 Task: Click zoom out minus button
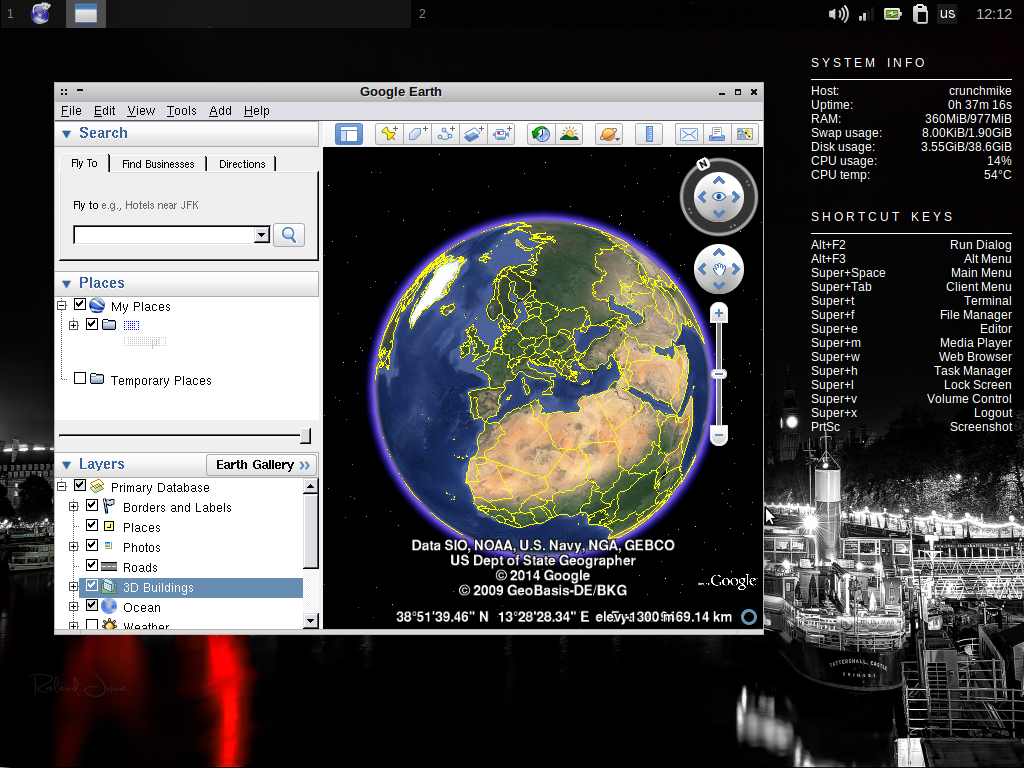pos(718,435)
